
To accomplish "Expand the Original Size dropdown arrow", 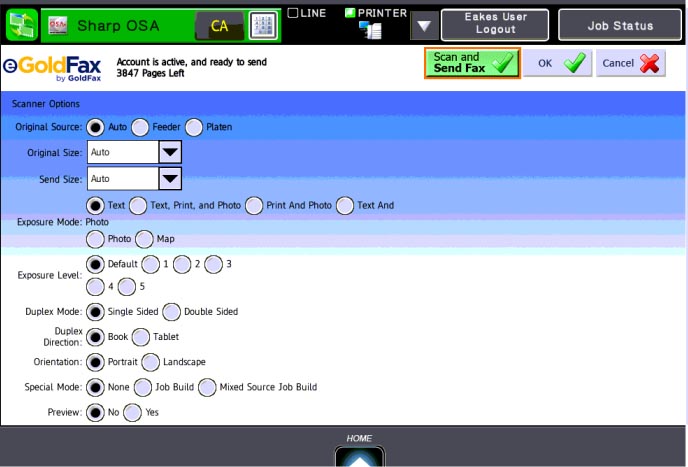I will pos(170,152).
